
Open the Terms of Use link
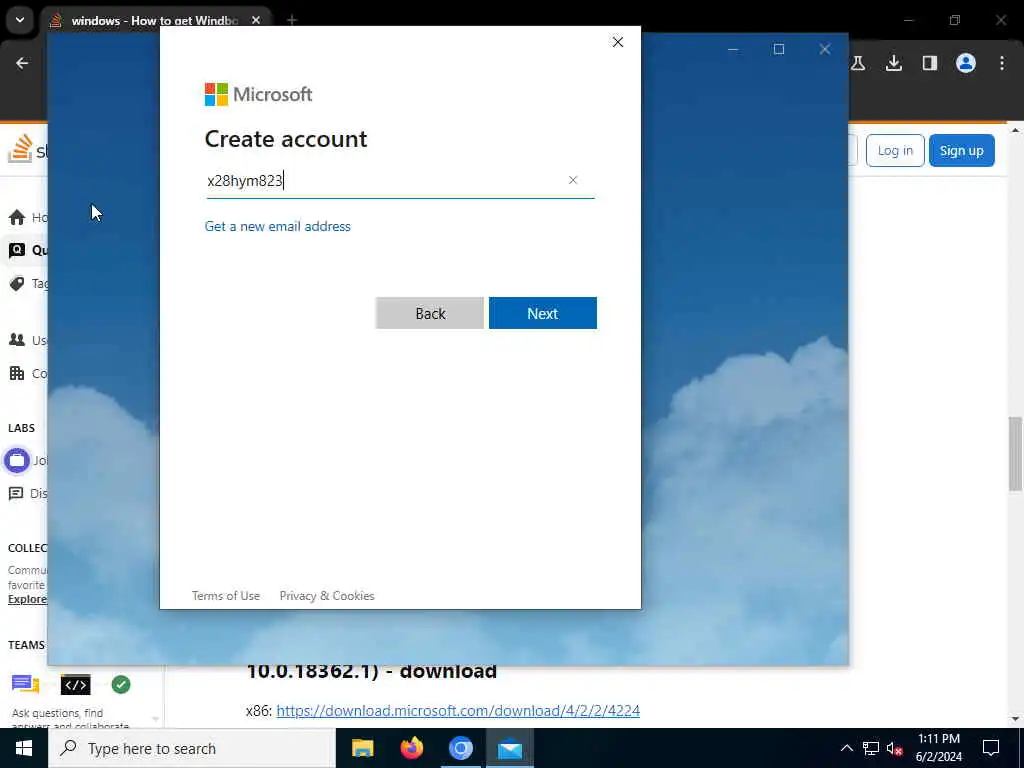coord(226,596)
